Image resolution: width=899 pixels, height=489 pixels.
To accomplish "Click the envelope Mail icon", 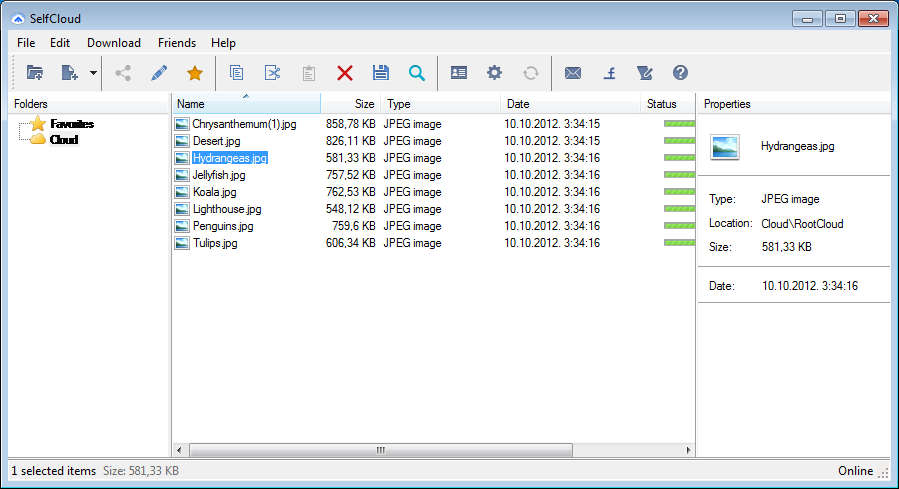I will [x=573, y=73].
